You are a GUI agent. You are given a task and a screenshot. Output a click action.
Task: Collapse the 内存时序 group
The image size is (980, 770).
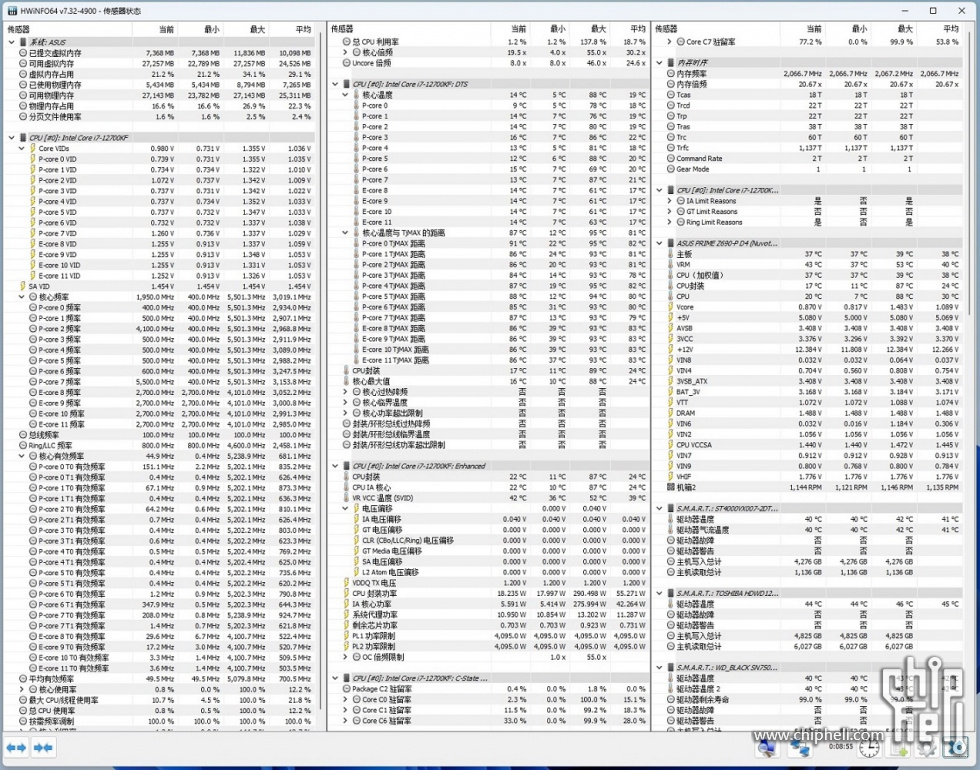(x=659, y=62)
